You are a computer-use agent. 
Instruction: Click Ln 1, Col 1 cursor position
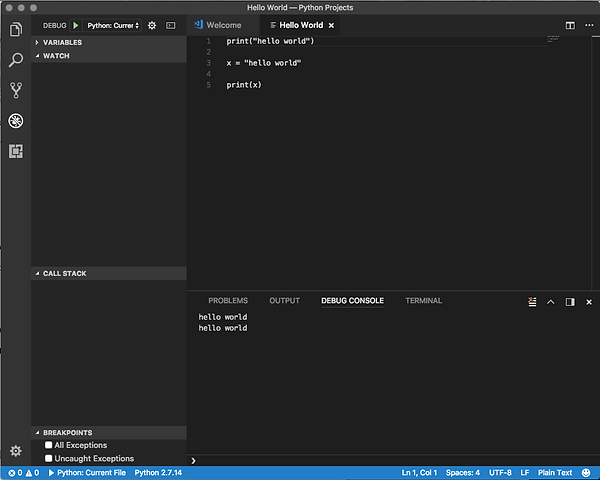[x=419, y=473]
